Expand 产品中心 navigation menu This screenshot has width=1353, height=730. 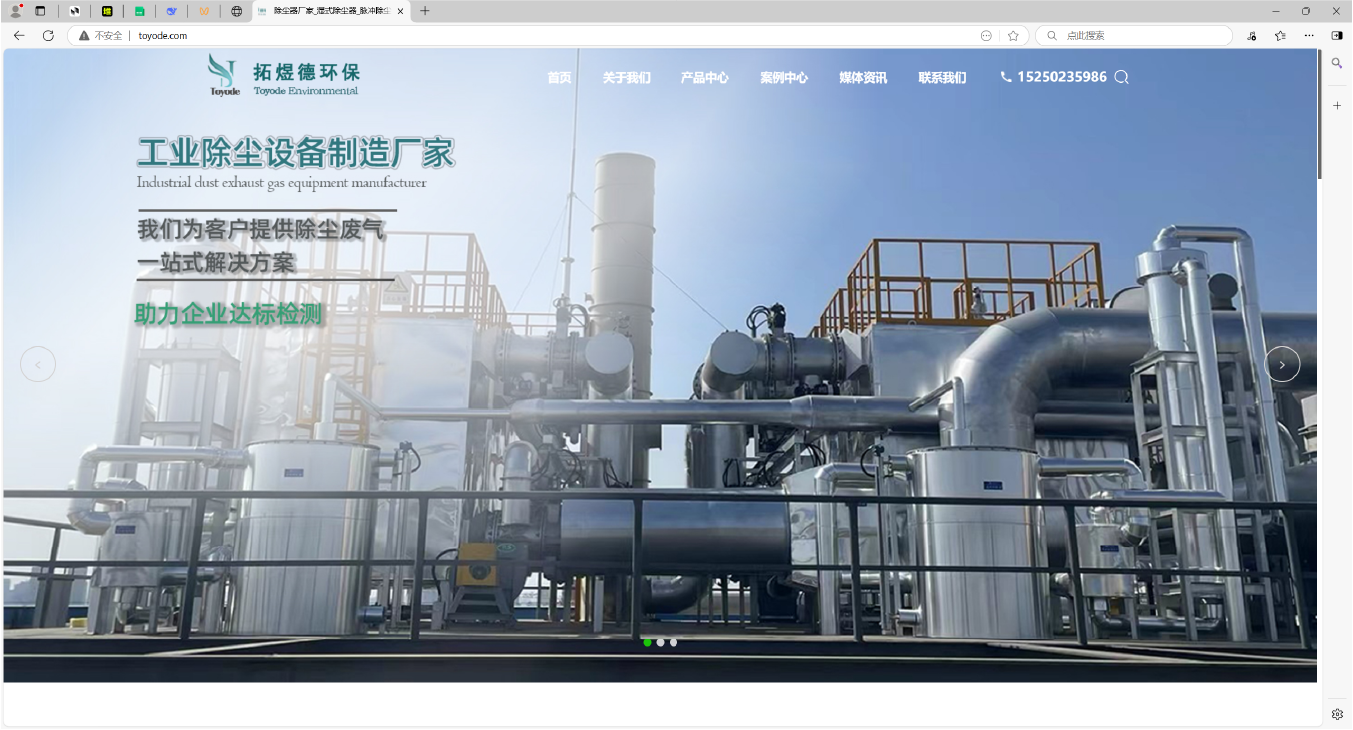click(705, 77)
